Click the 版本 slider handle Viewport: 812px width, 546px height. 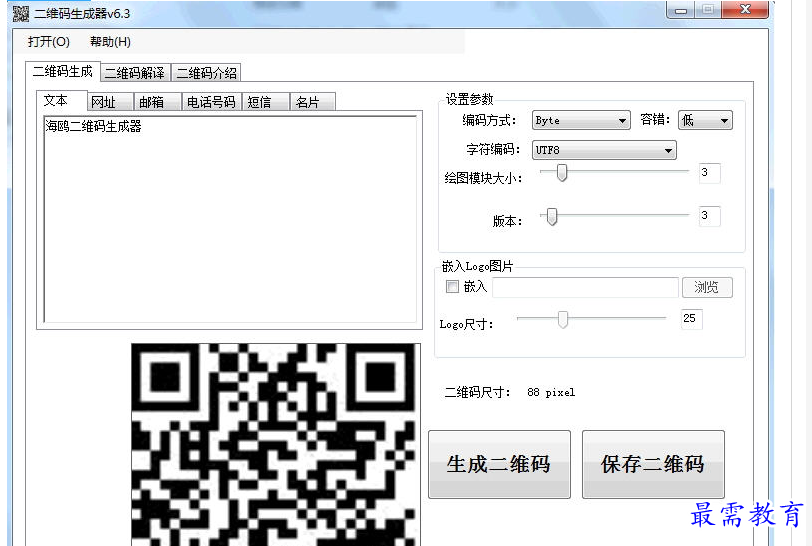[x=552, y=217]
